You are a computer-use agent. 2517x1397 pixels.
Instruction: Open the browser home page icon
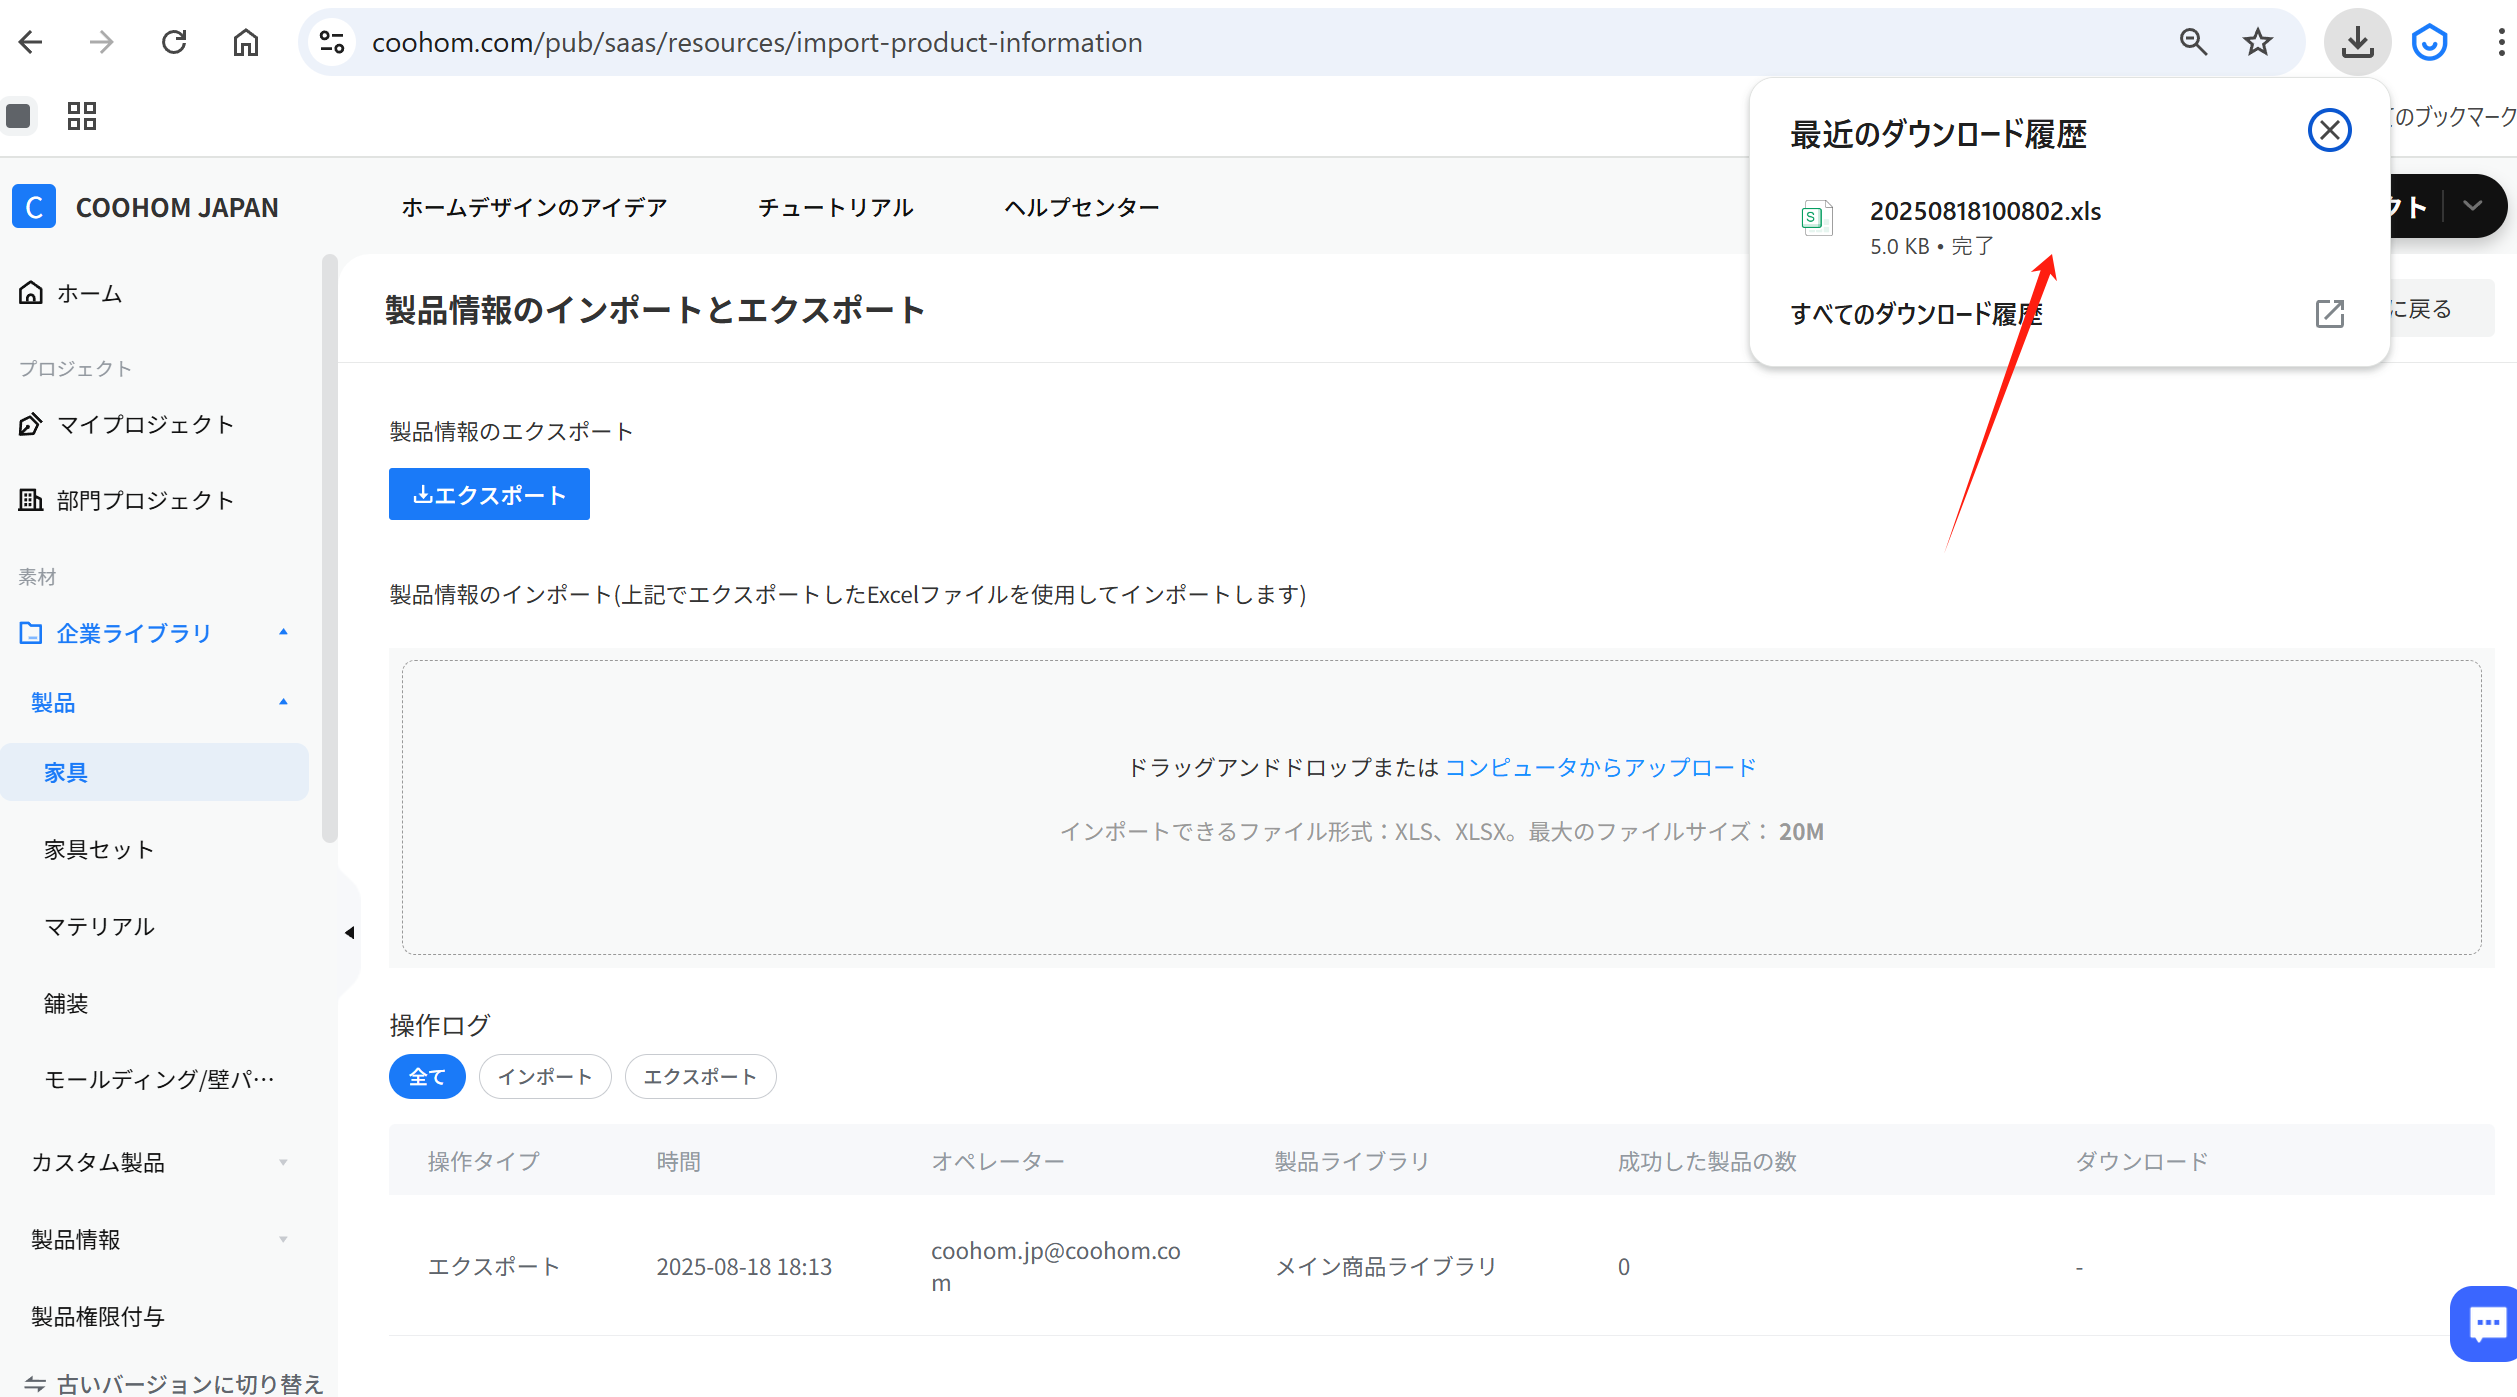pyautogui.click(x=246, y=42)
